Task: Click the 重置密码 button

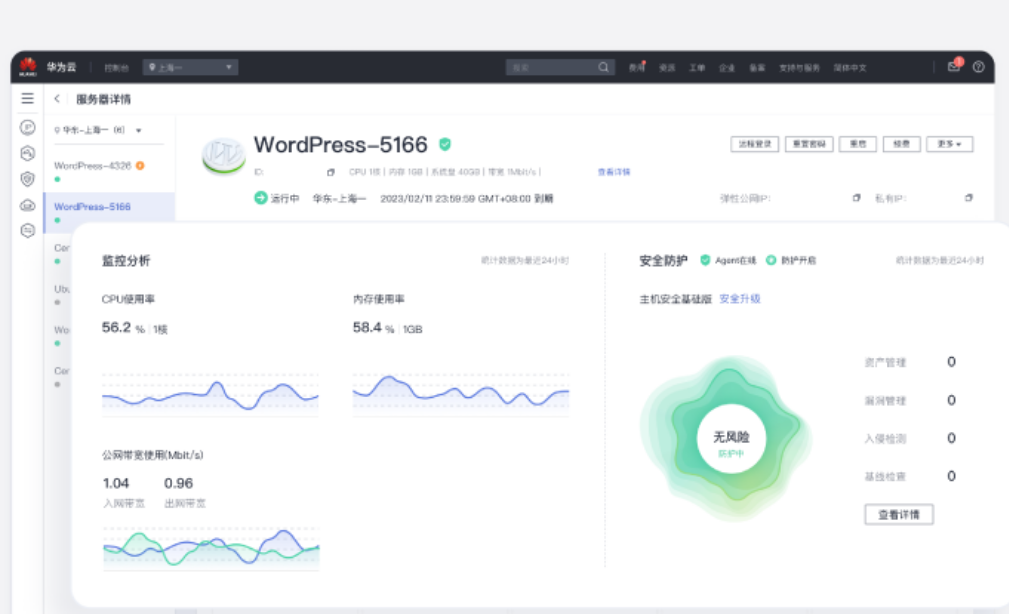Action: click(809, 144)
